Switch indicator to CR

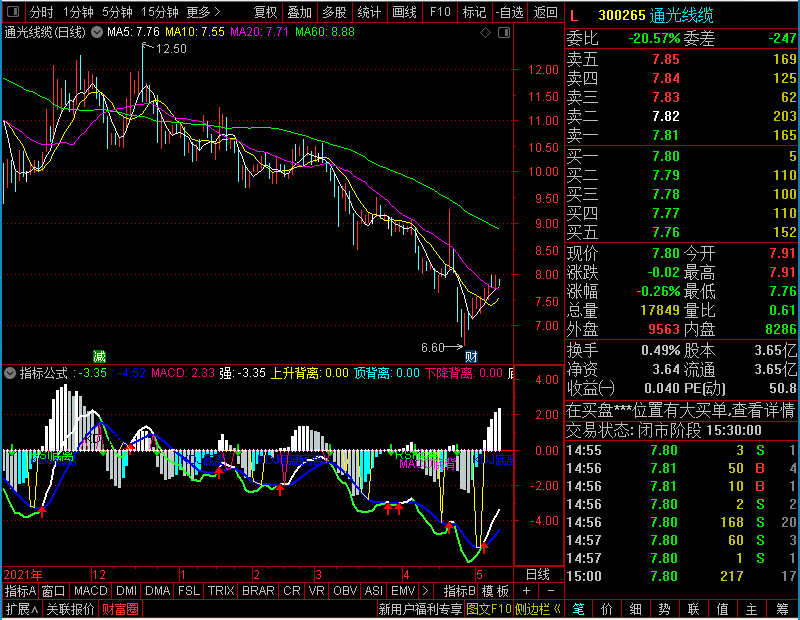(291, 591)
